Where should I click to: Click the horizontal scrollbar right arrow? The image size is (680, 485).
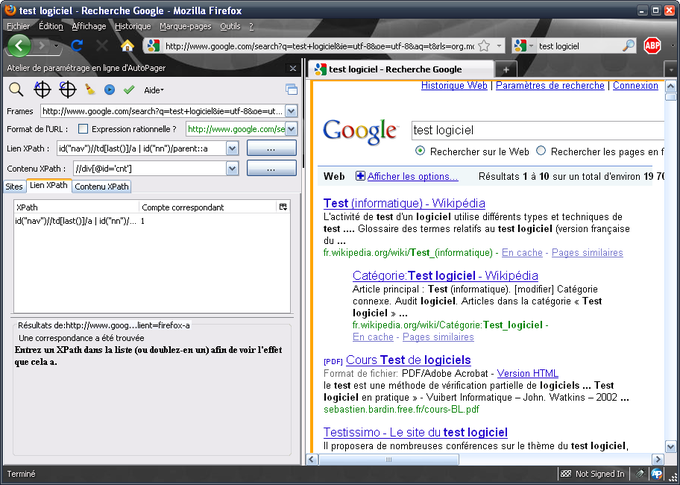tap(658, 459)
